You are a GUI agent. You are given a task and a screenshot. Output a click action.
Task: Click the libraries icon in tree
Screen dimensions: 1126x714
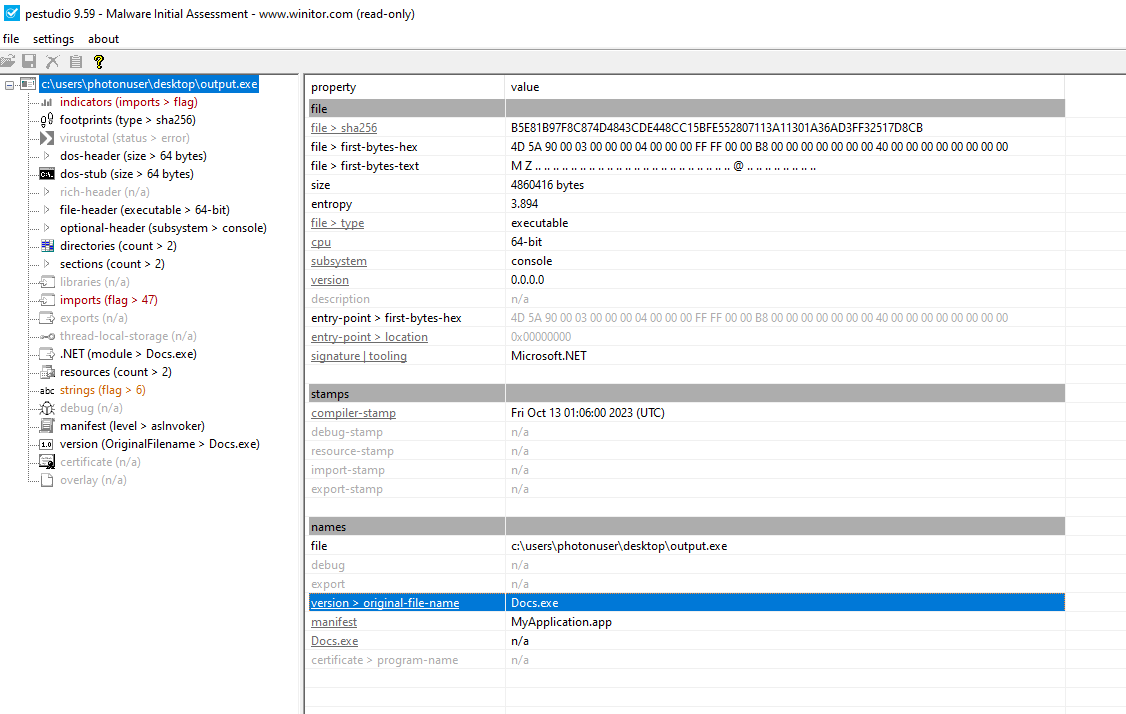[47, 282]
